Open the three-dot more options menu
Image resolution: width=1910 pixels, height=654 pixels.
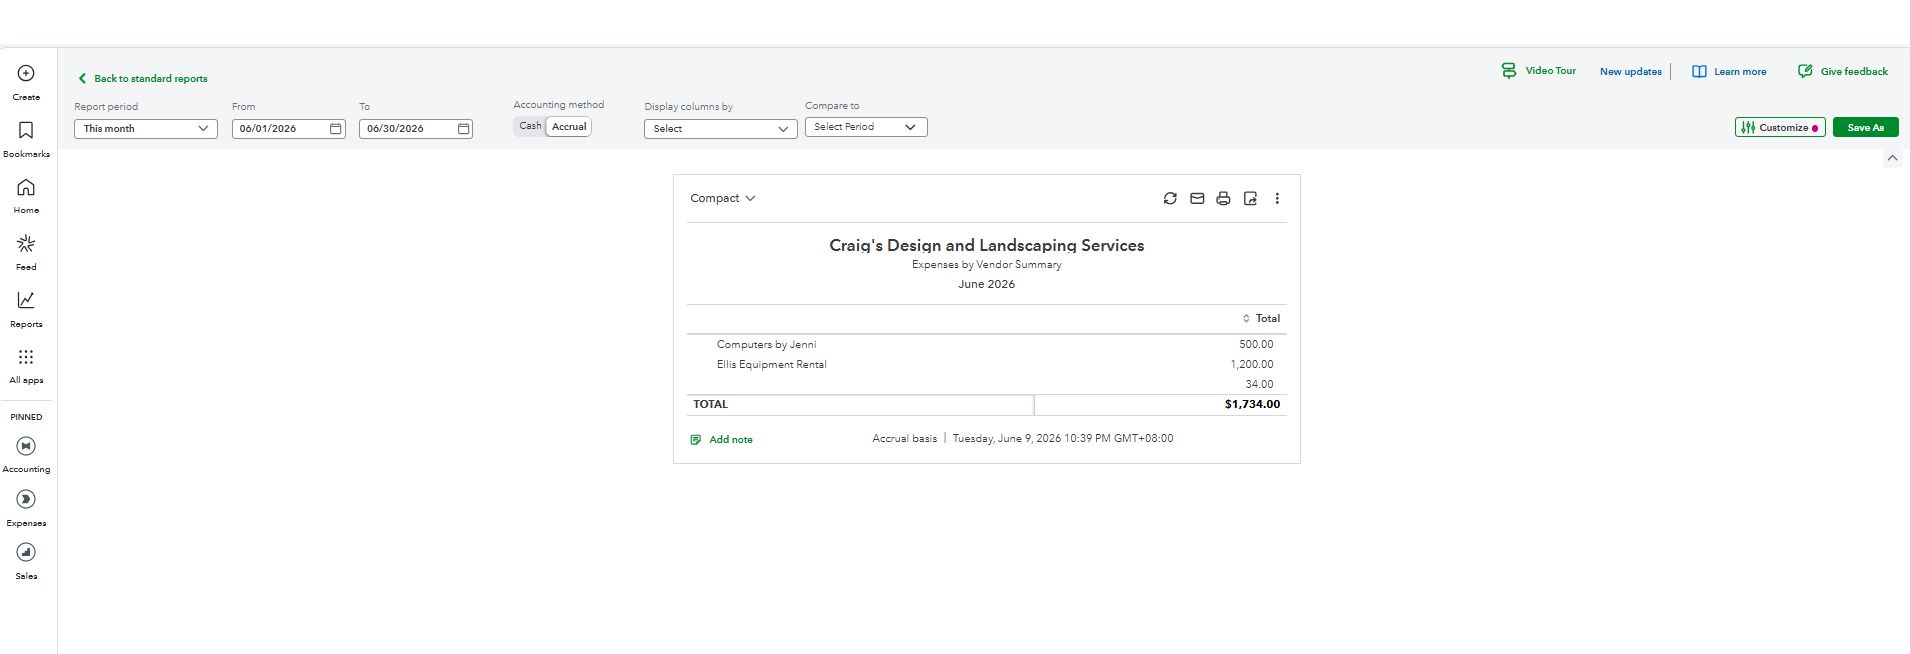[1277, 198]
